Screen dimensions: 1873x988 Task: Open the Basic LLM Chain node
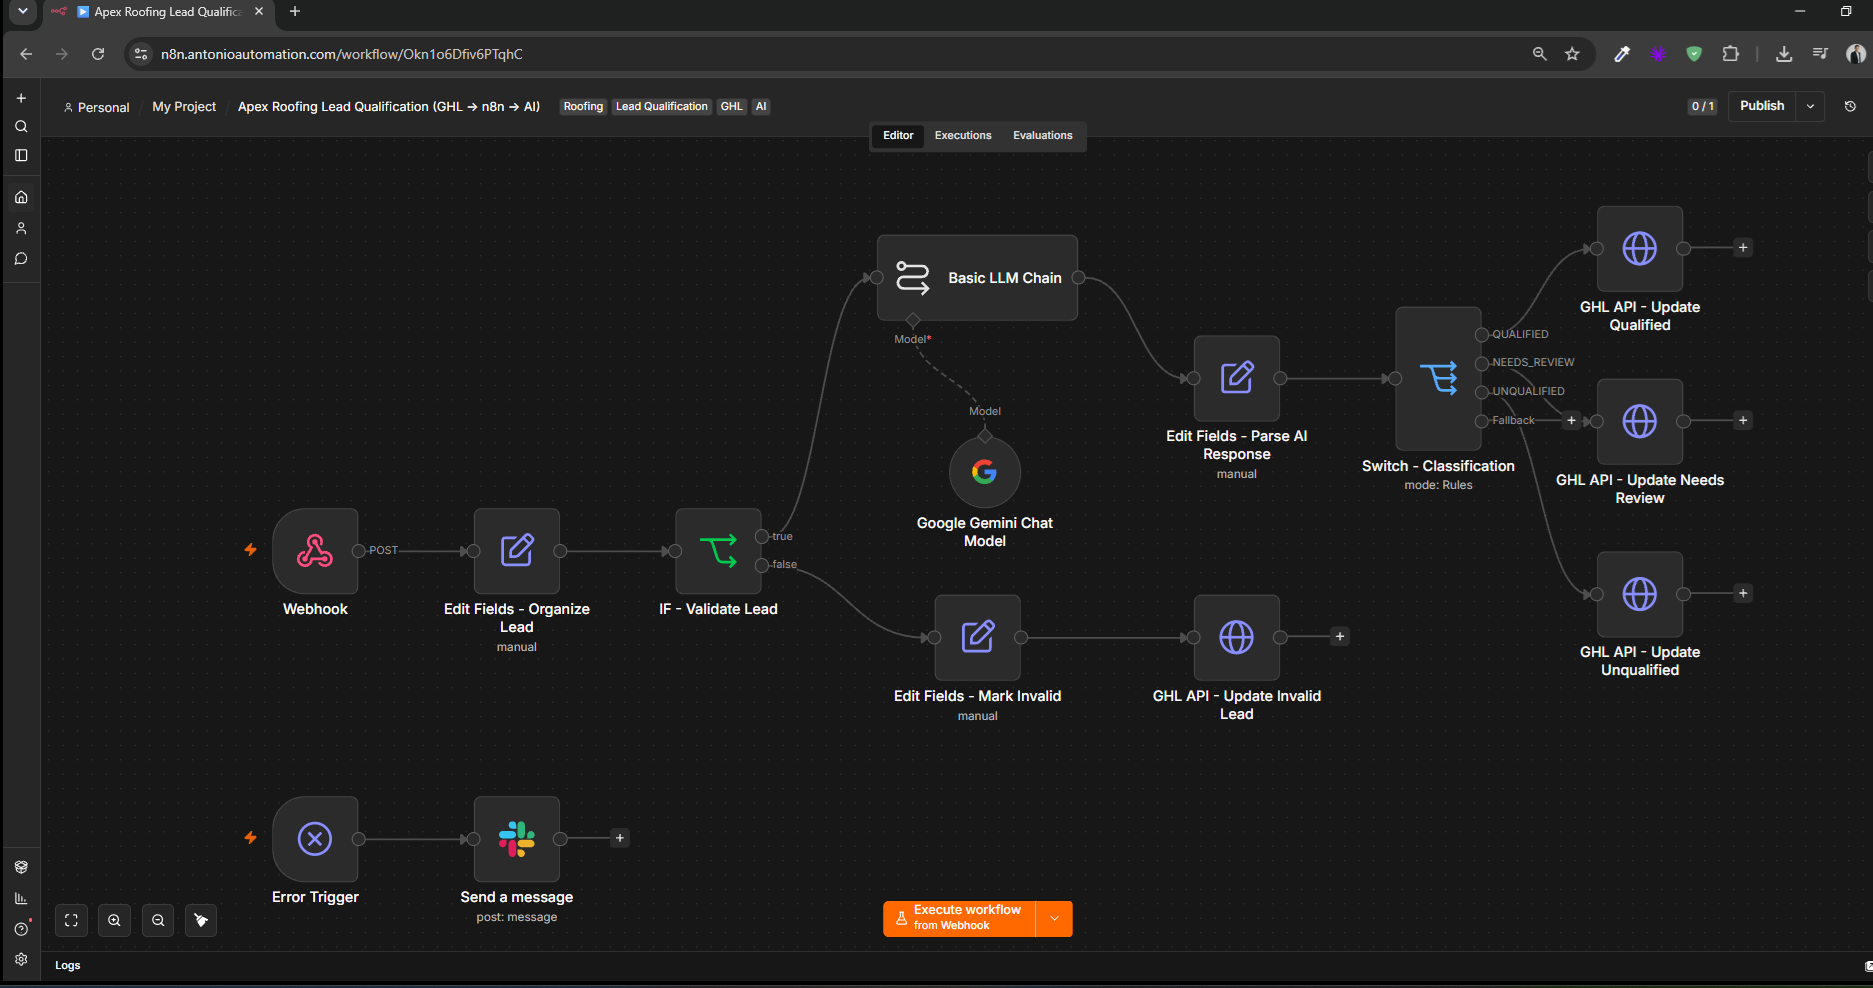coord(977,278)
